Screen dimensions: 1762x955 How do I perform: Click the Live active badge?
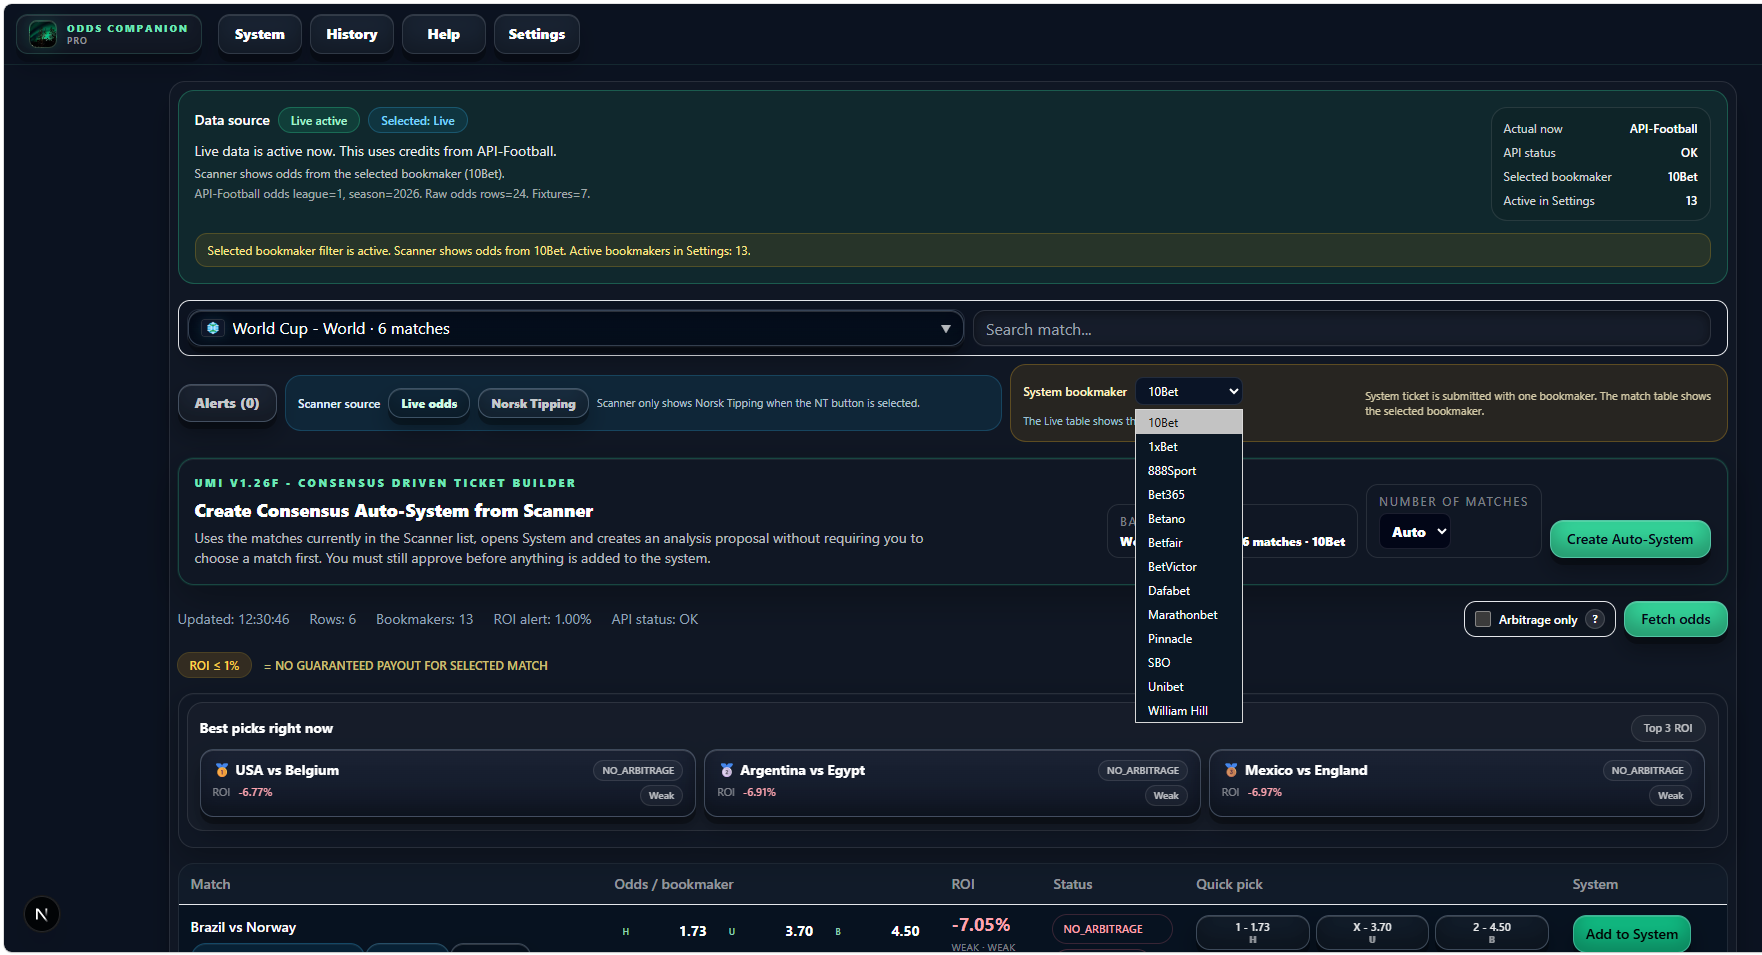tap(319, 121)
